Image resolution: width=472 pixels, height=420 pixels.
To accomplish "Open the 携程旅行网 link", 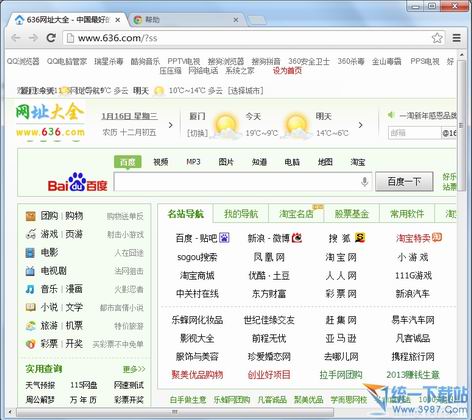I will (x=413, y=357).
